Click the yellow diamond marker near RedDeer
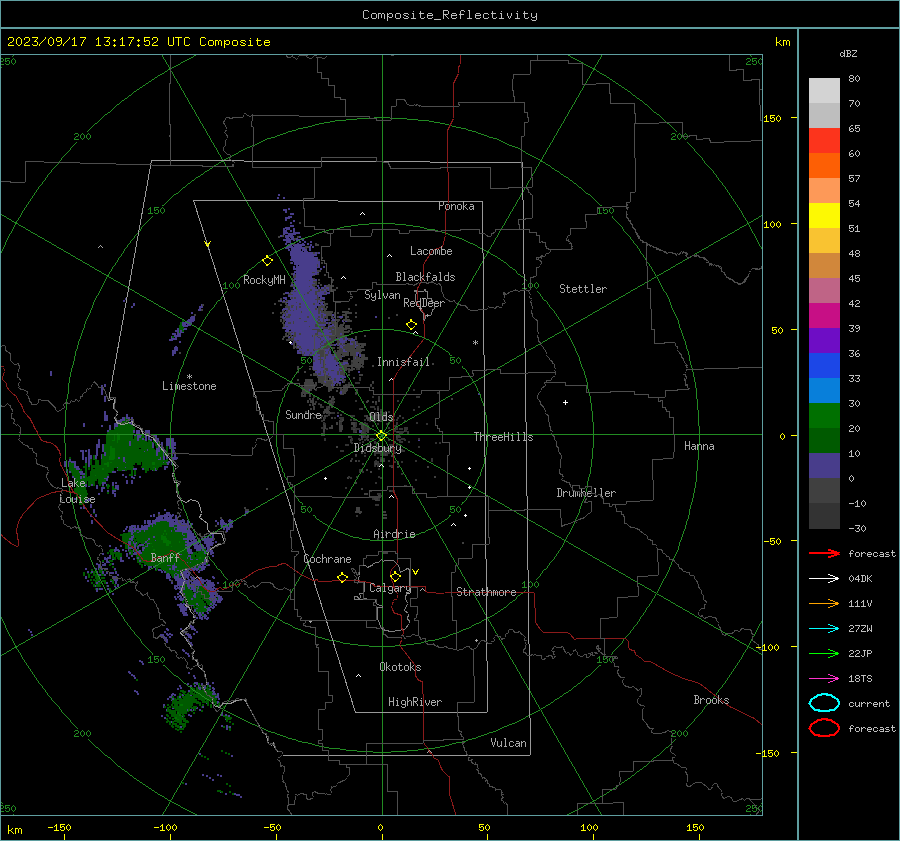Screen dimensions: 900x841 (x=411, y=325)
